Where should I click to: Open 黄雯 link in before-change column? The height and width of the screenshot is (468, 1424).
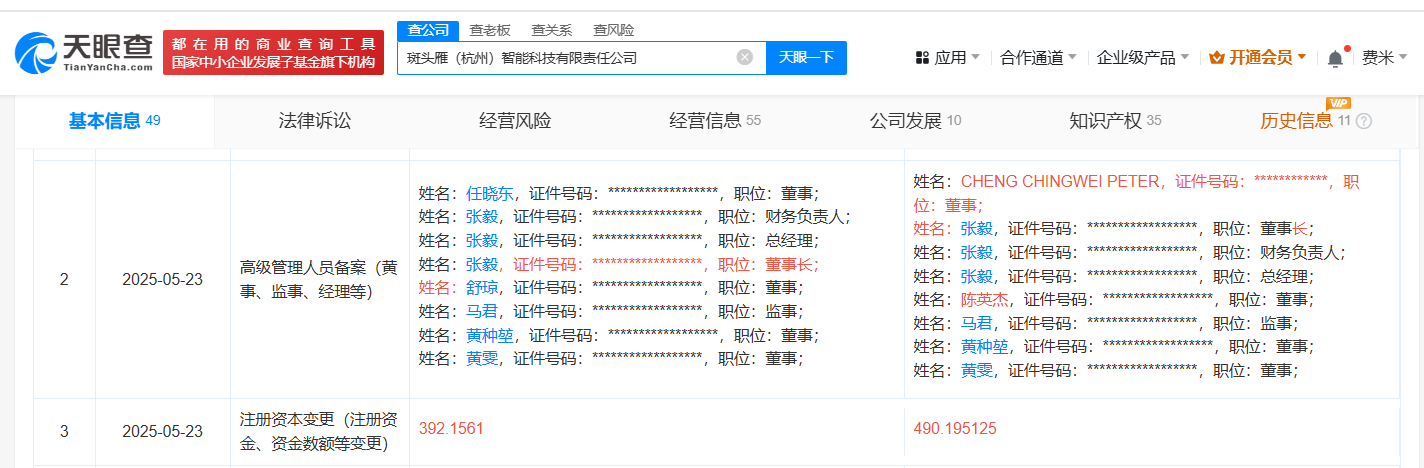481,359
